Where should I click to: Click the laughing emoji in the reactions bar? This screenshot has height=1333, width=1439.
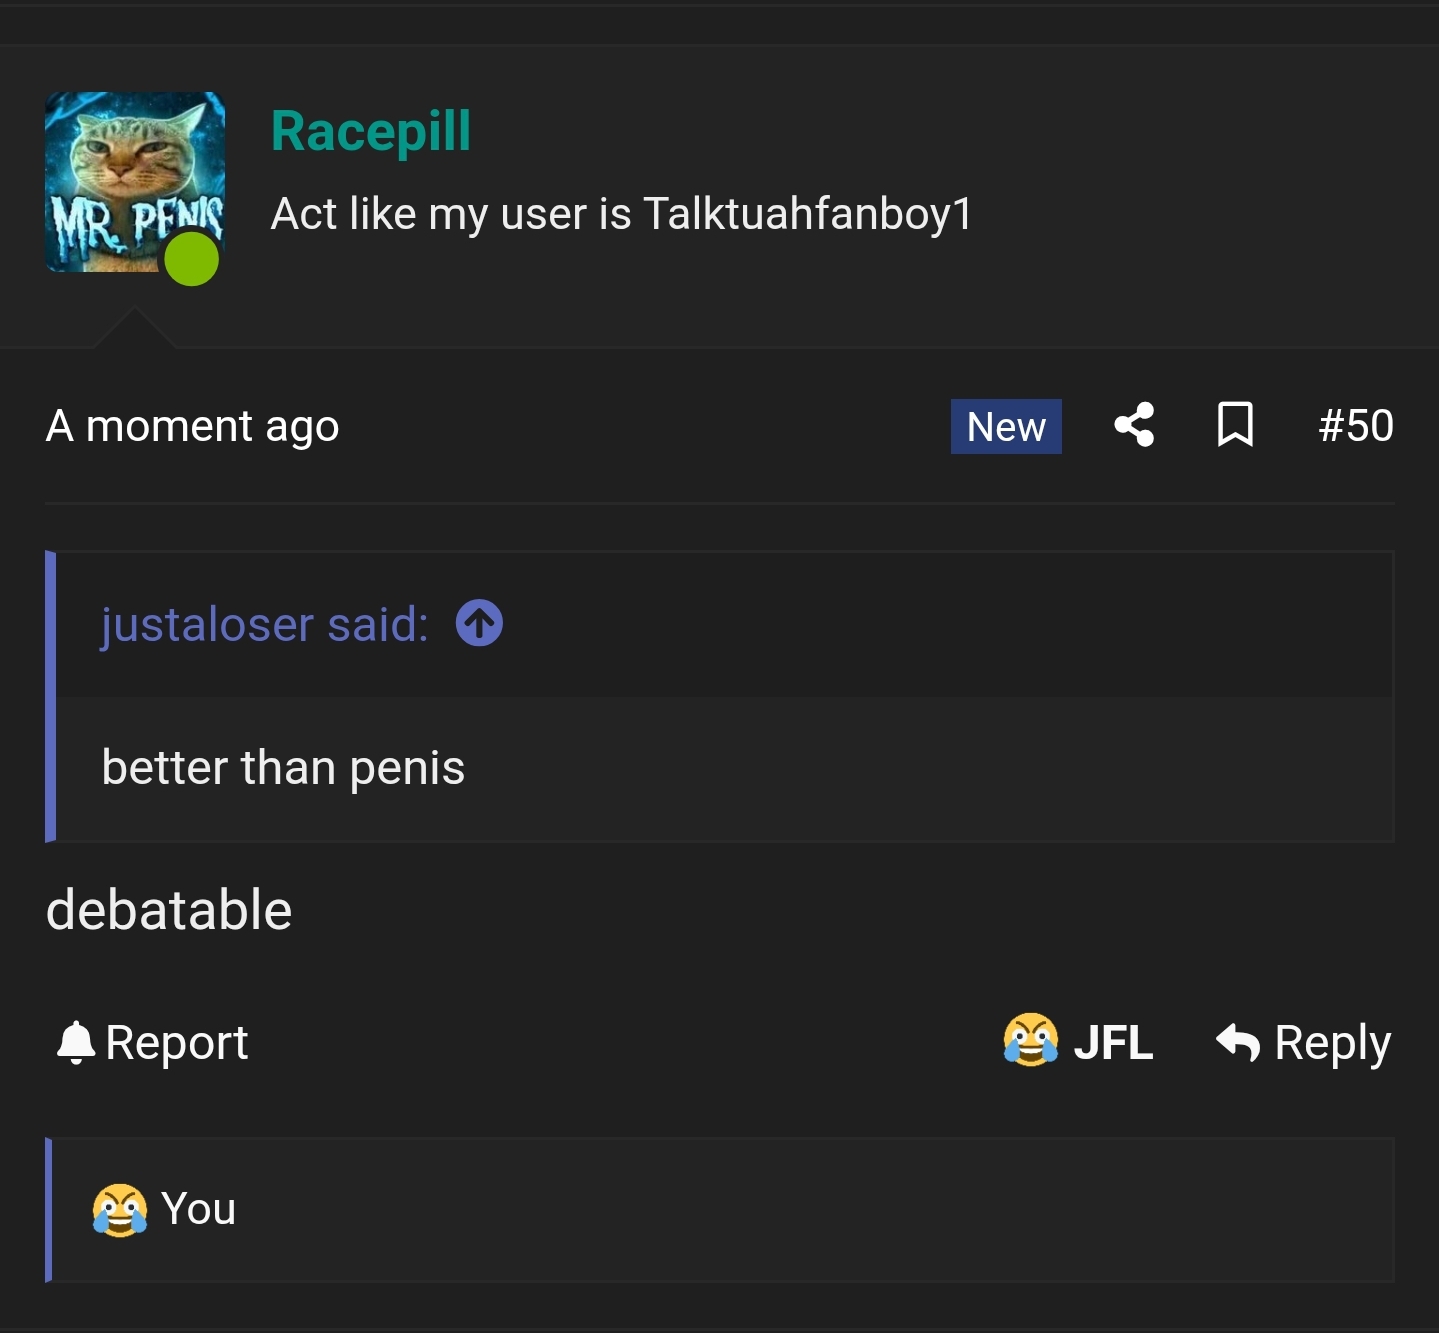[x=120, y=1209]
